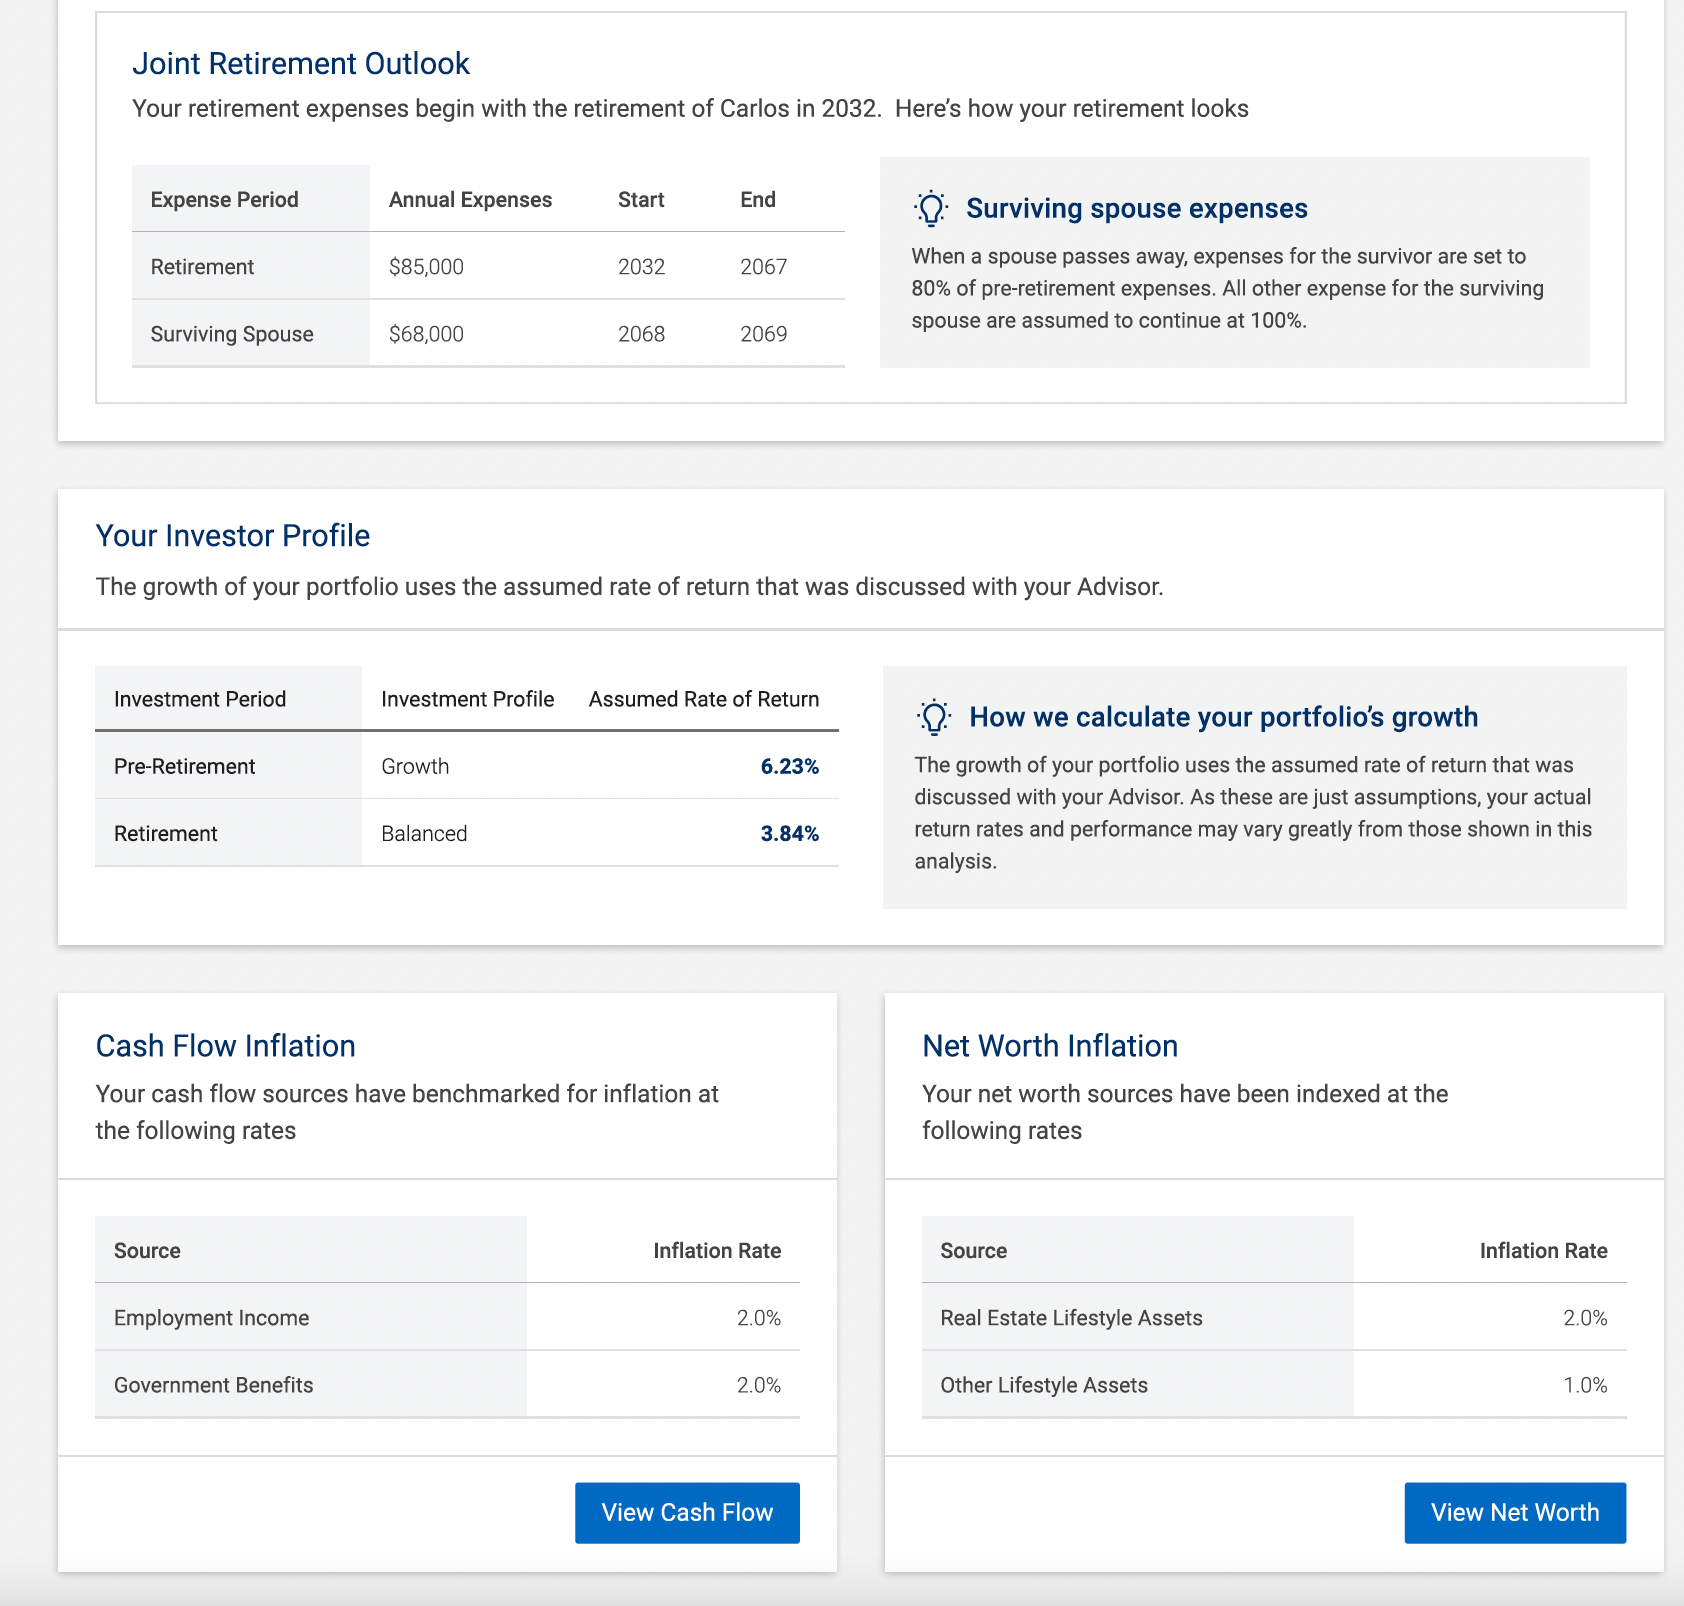Click the 3.84% Balanced rate of return
1684x1606 pixels.
click(789, 834)
